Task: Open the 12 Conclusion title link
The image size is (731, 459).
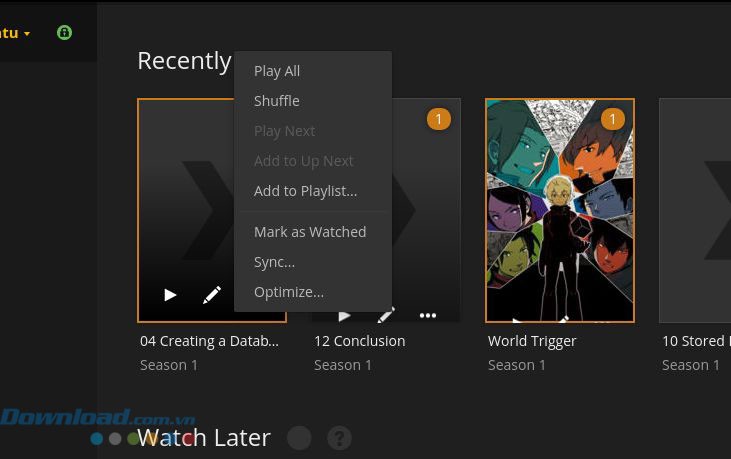Action: click(x=359, y=341)
